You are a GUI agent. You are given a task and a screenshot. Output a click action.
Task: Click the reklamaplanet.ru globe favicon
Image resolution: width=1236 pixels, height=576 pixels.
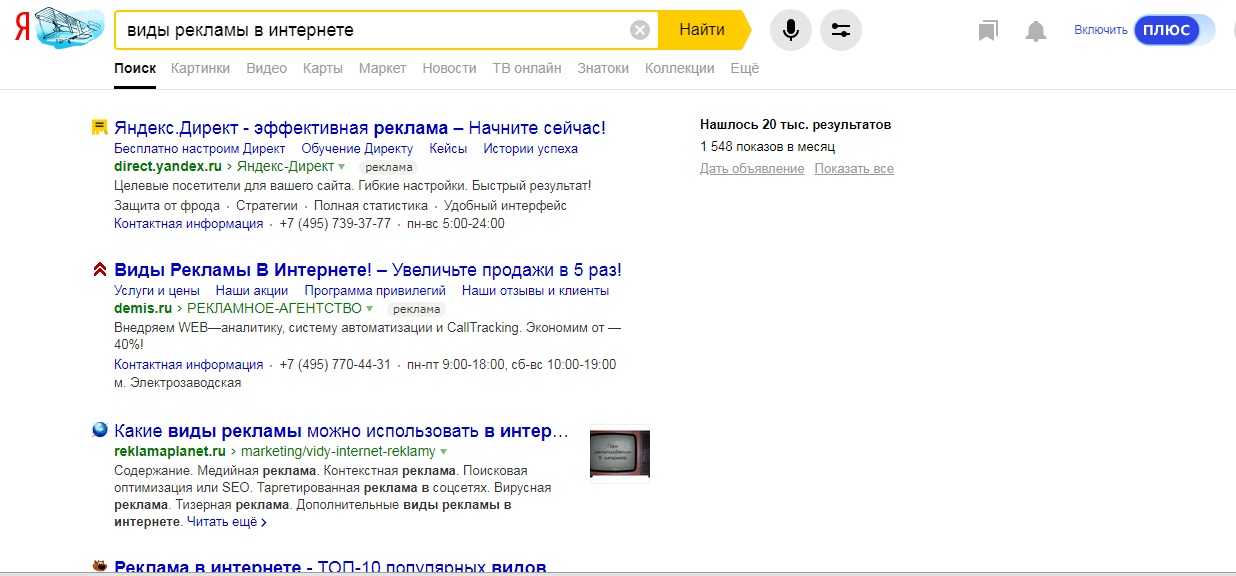(x=99, y=430)
